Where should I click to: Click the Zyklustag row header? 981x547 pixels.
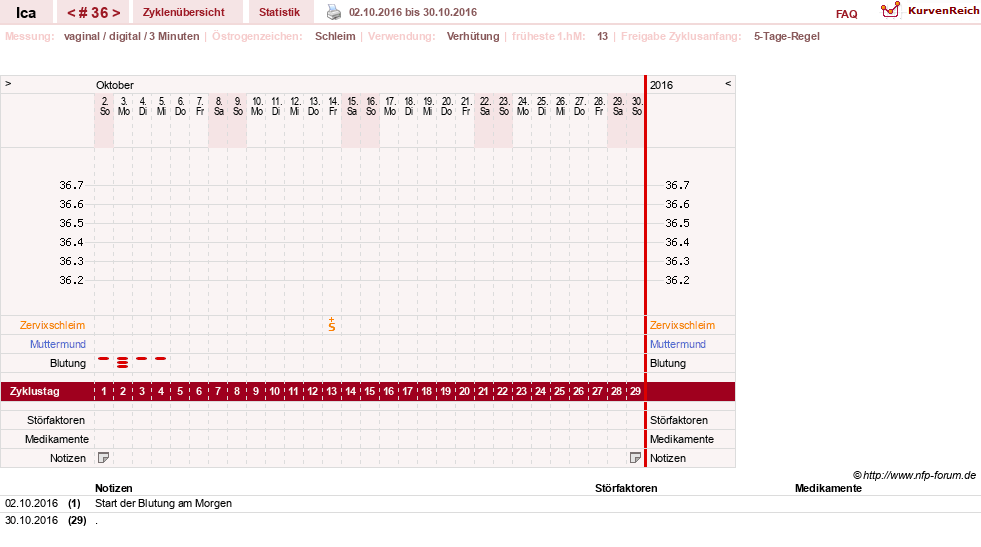tap(34, 391)
